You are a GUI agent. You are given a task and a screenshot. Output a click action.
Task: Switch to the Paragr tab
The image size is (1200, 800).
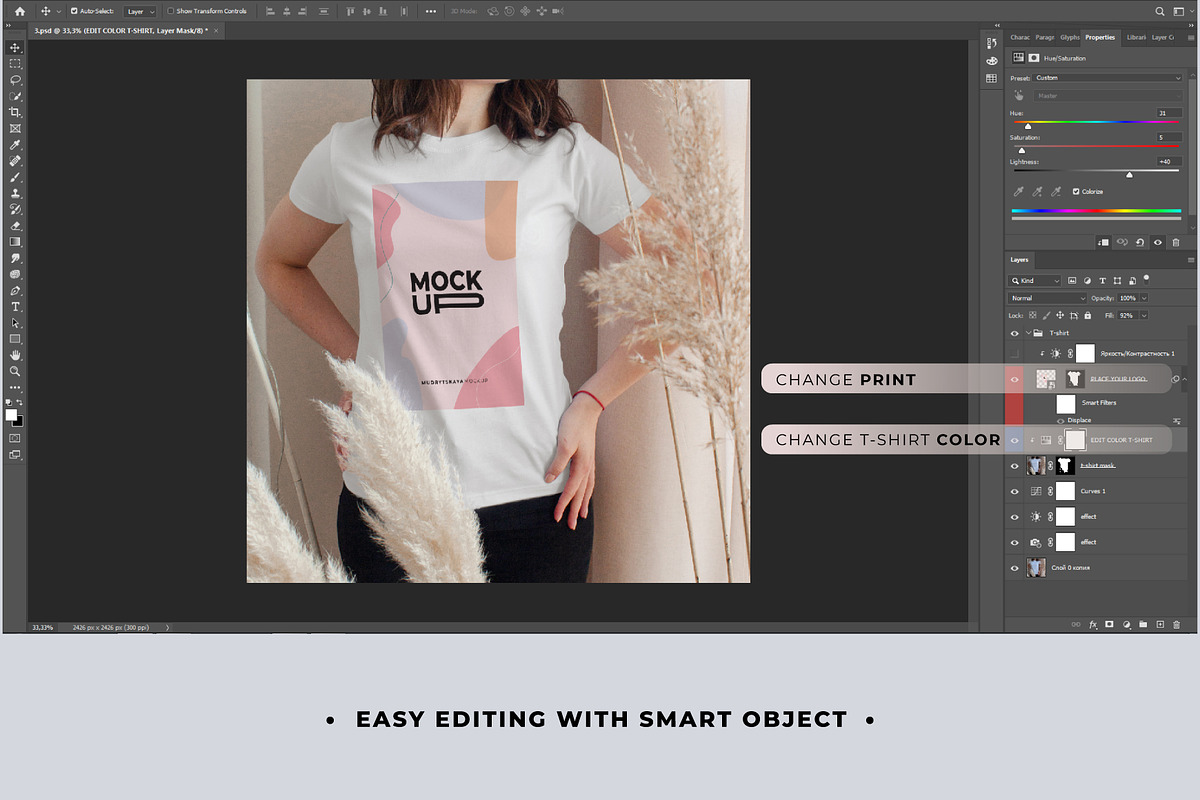click(1045, 37)
